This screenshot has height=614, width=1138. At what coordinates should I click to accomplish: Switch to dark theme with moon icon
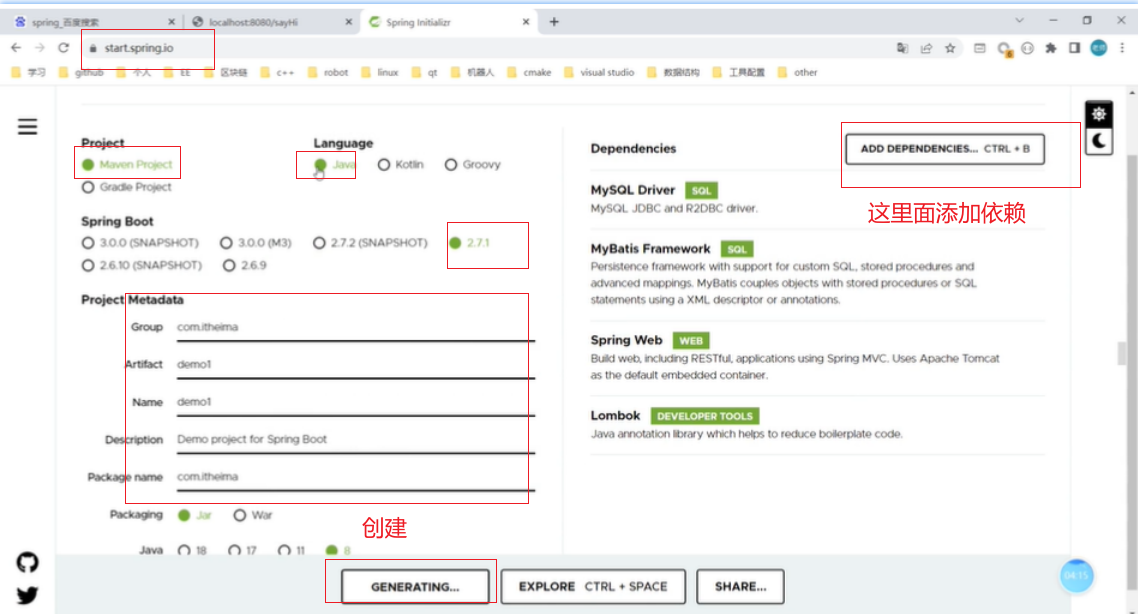[x=1099, y=141]
